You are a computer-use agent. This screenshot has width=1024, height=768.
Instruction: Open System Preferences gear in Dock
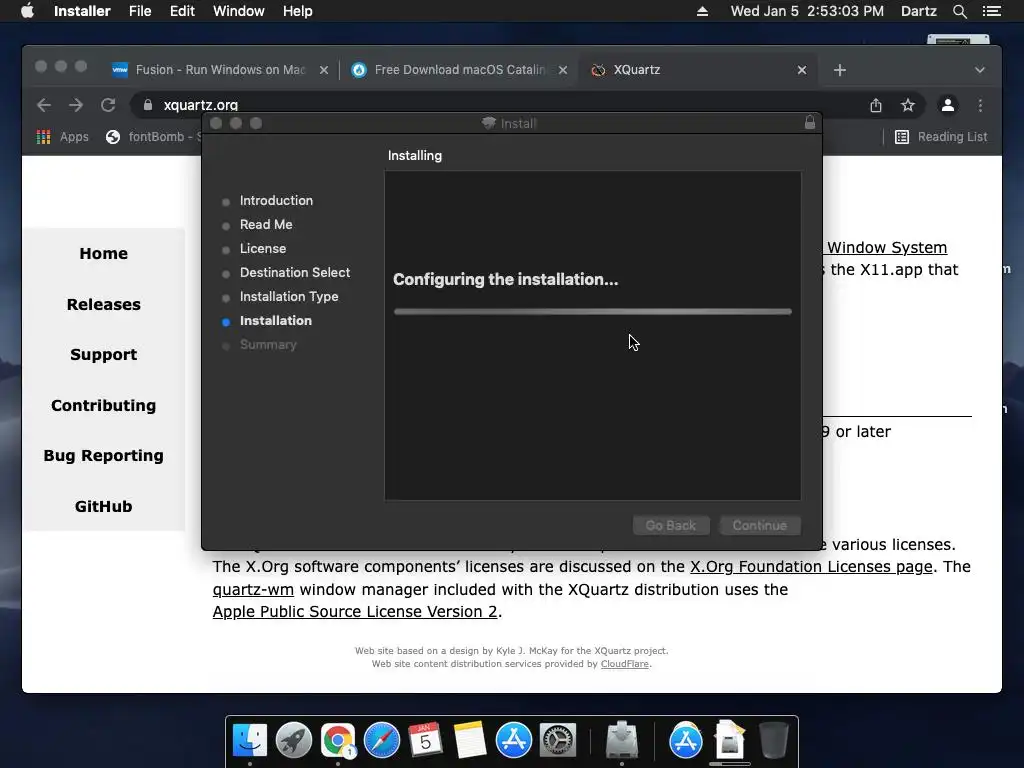557,740
